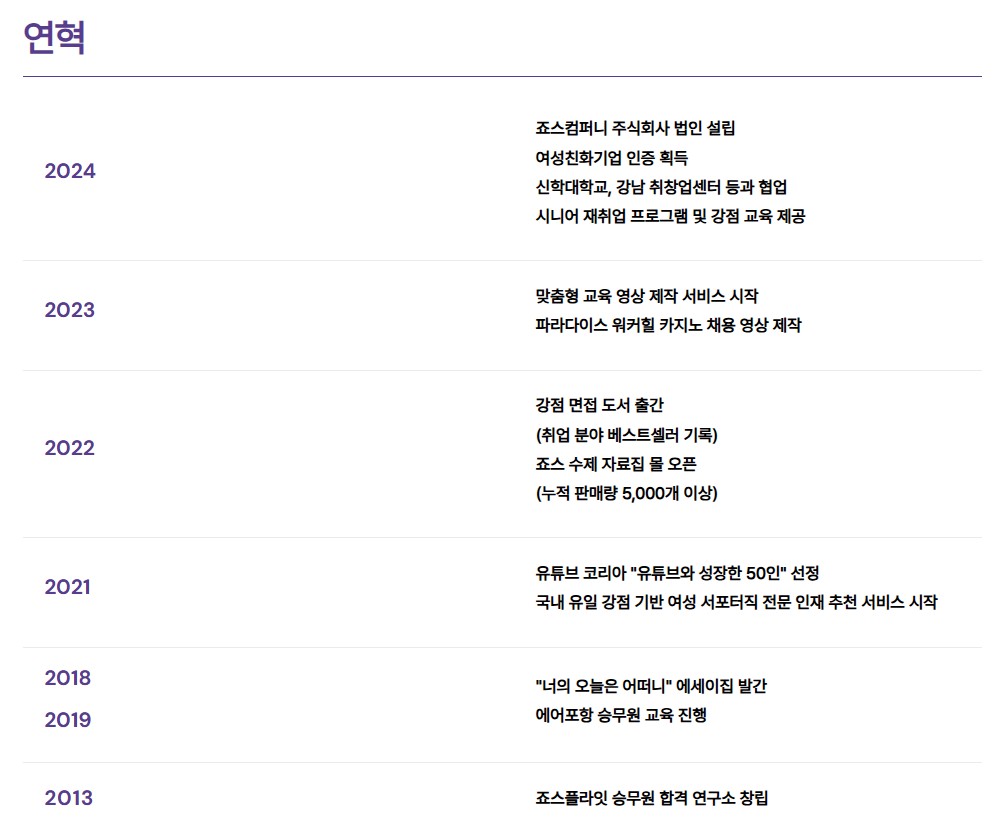Click the 2021 year label
Viewport: 1003px width, 832px height.
coord(67,587)
